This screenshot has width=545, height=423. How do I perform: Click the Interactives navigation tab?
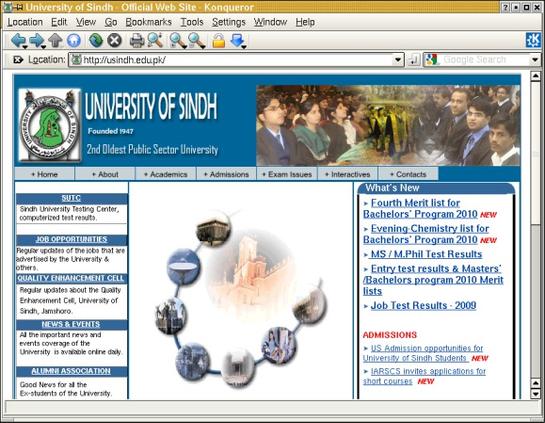(x=348, y=174)
